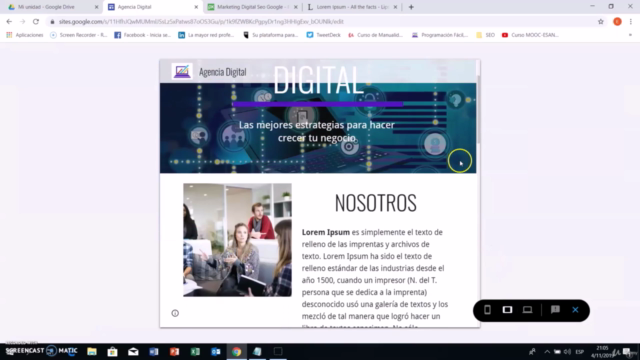This screenshot has width=640, height=360.
Task: Show hidden system tray icons
Action: 547,351
